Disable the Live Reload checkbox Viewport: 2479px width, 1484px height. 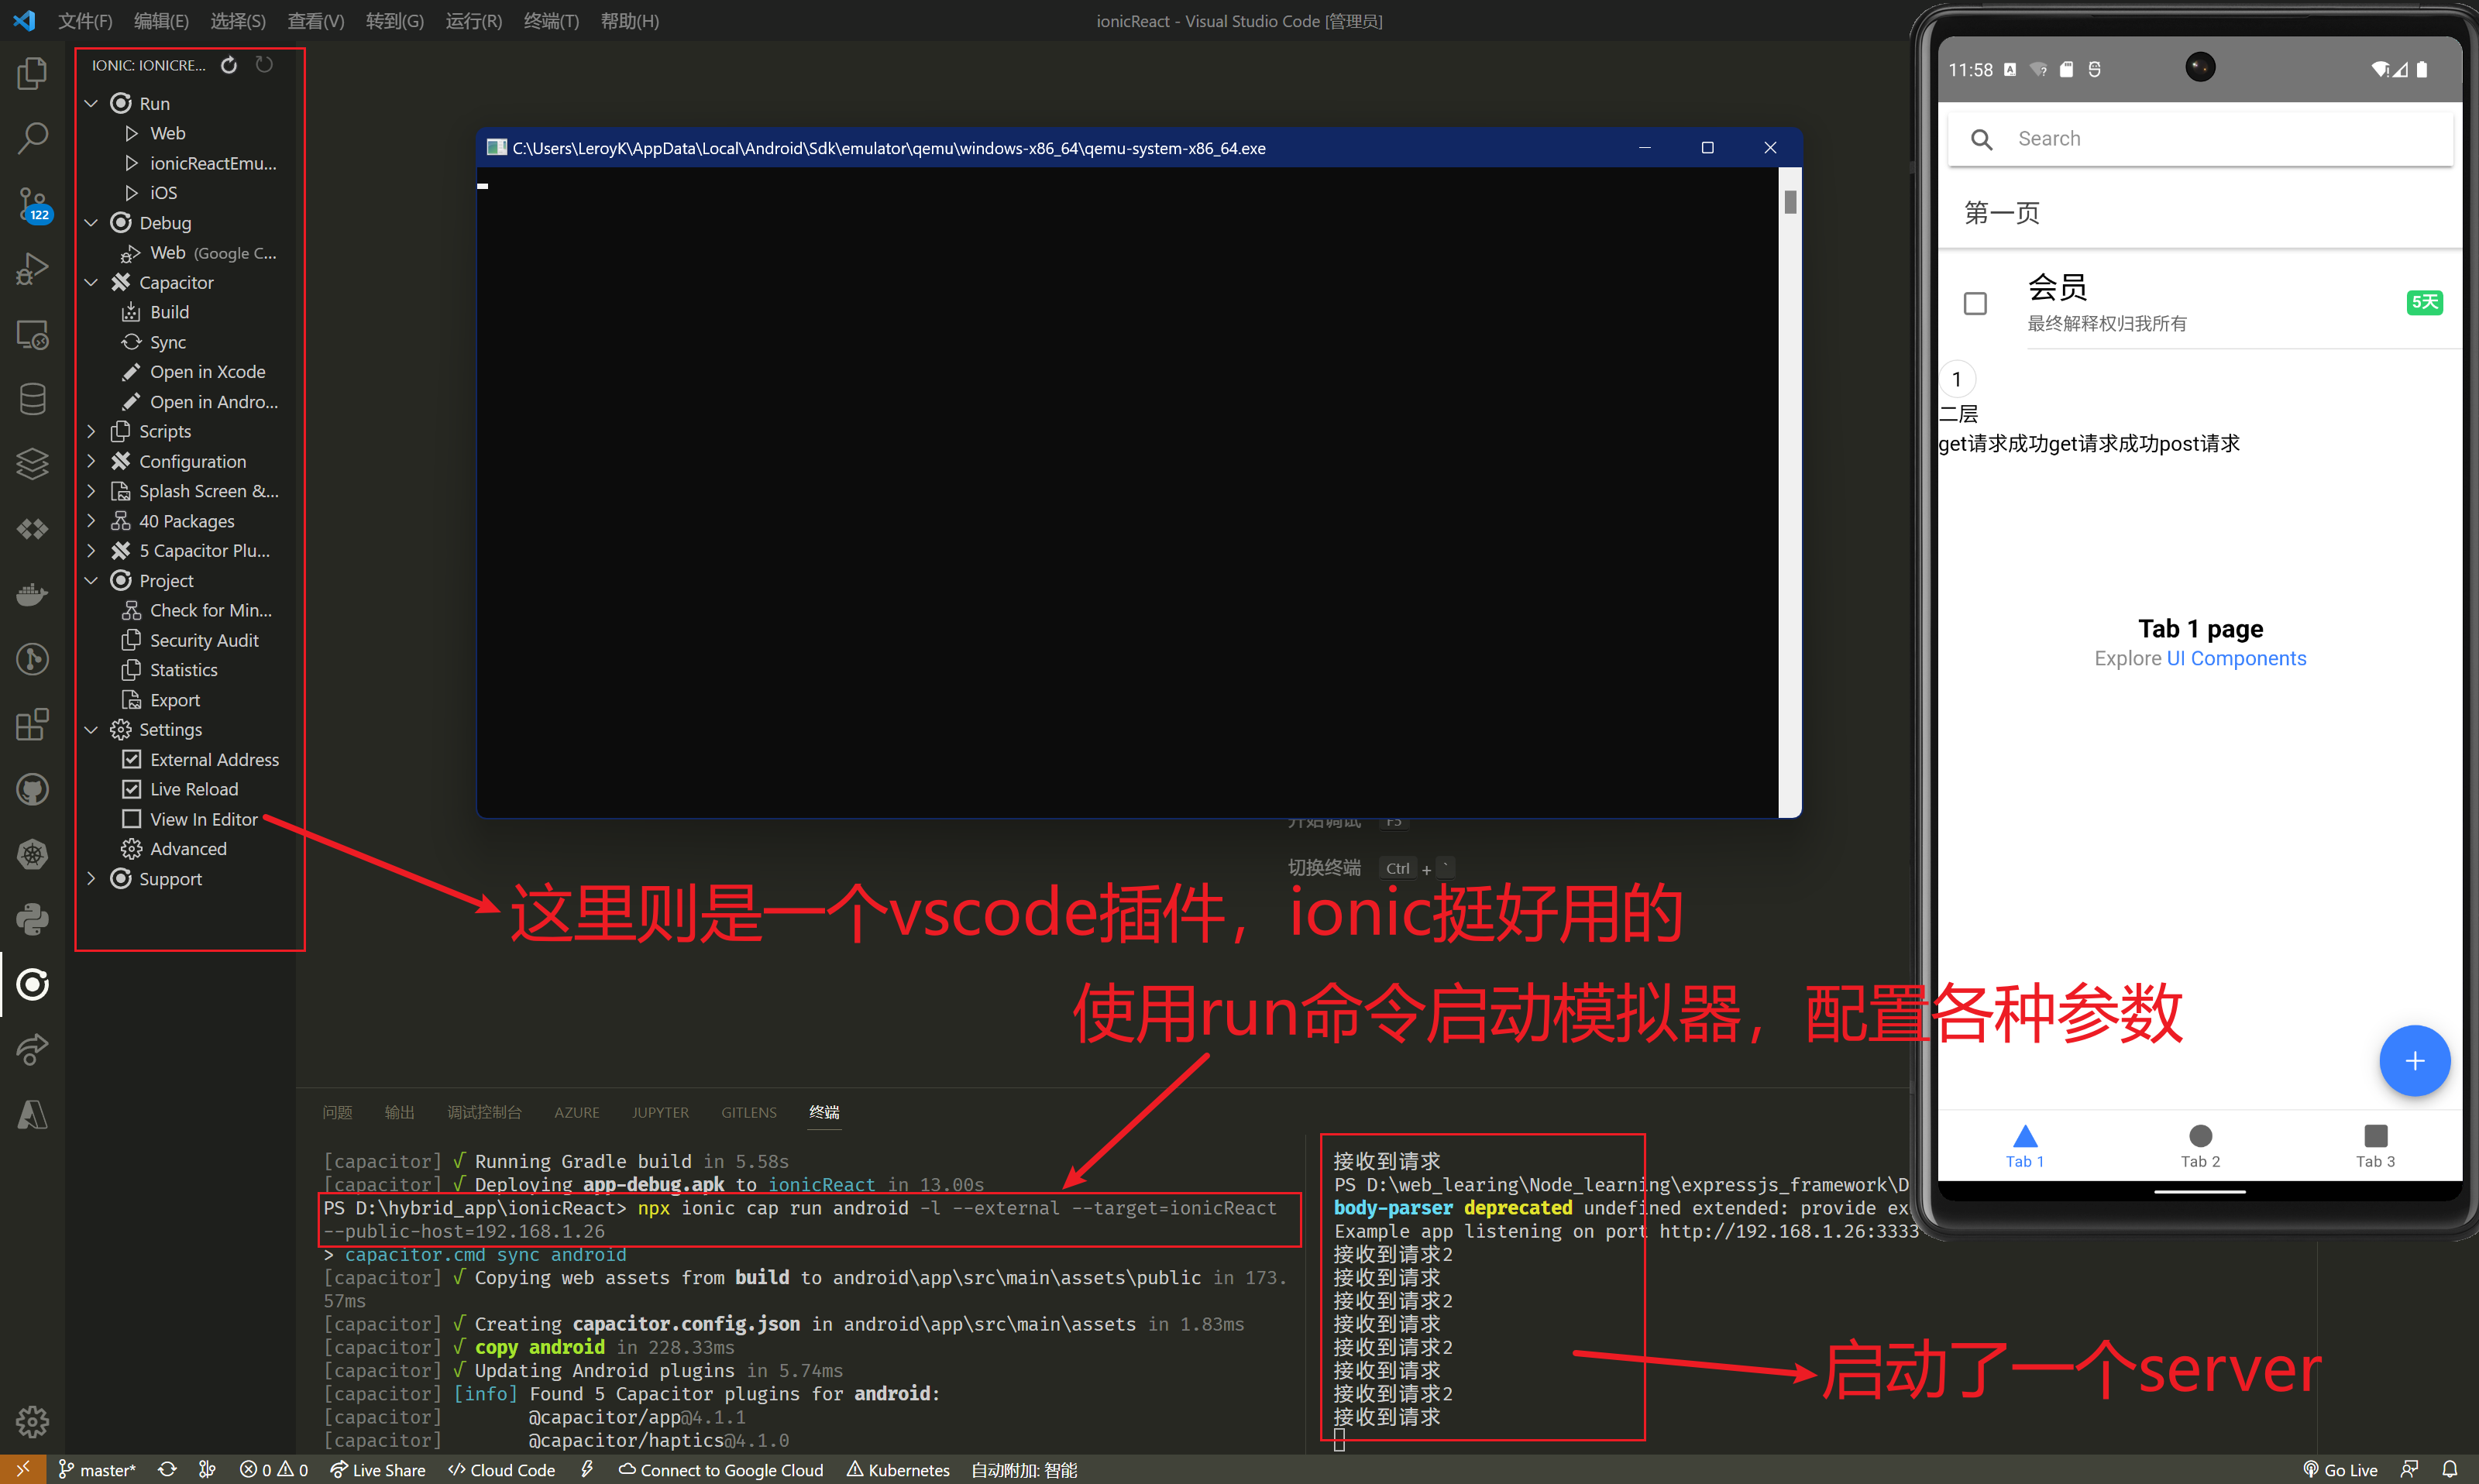coord(131,789)
